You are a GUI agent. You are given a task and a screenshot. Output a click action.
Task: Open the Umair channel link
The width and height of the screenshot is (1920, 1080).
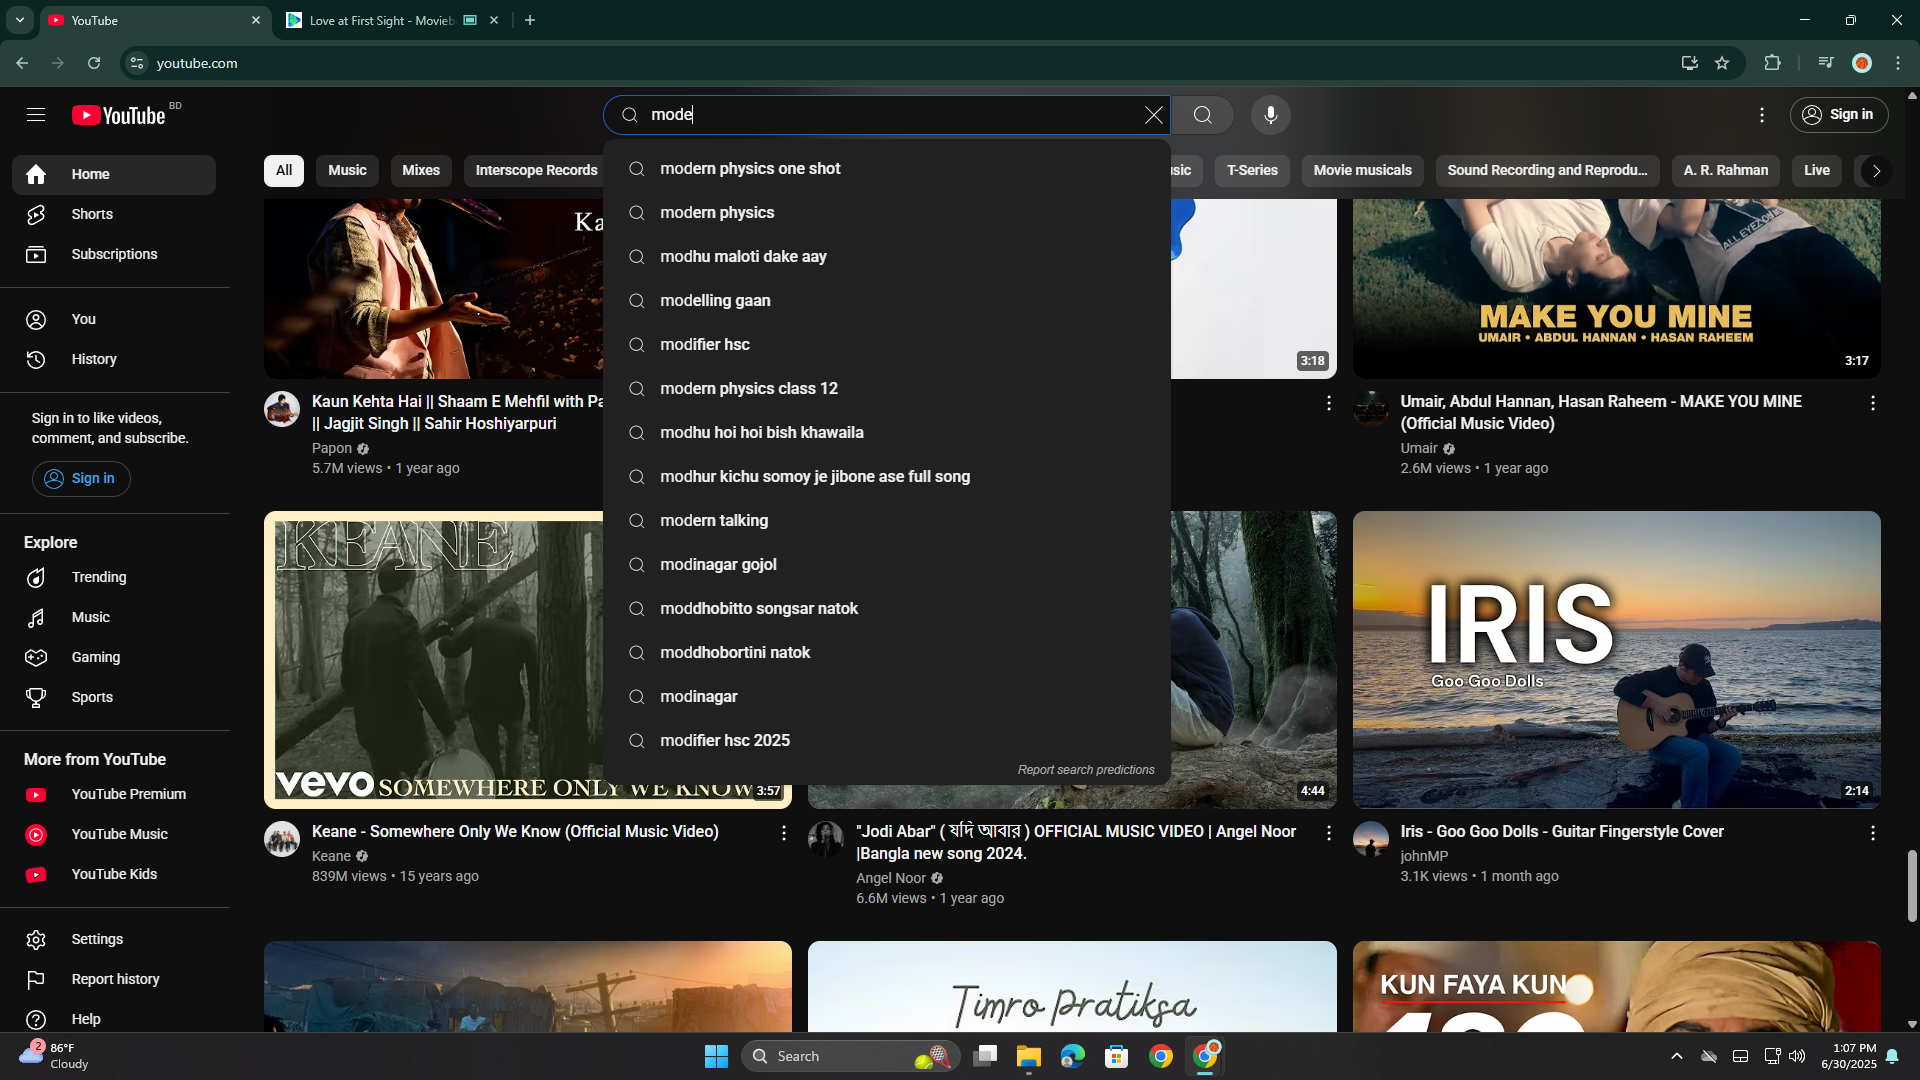(1418, 449)
